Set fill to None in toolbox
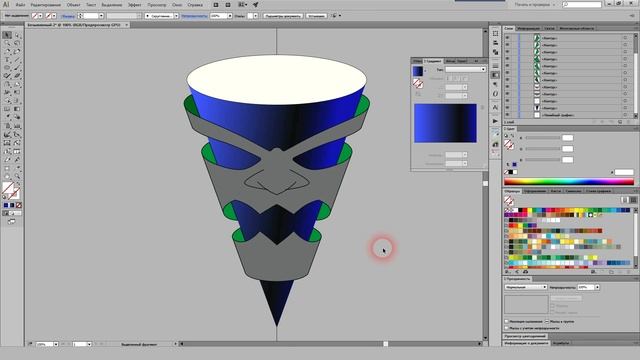Viewport: 640px width, 360px height. pos(18,205)
